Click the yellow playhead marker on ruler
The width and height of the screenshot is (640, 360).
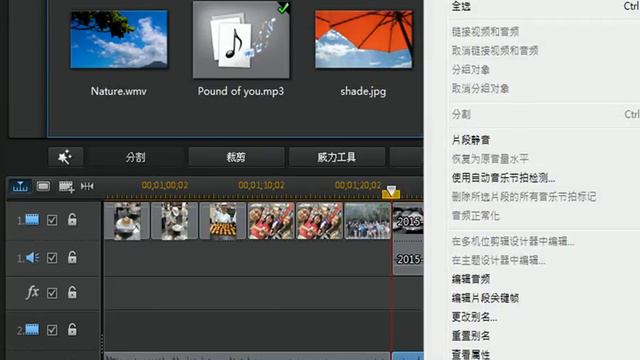point(391,192)
